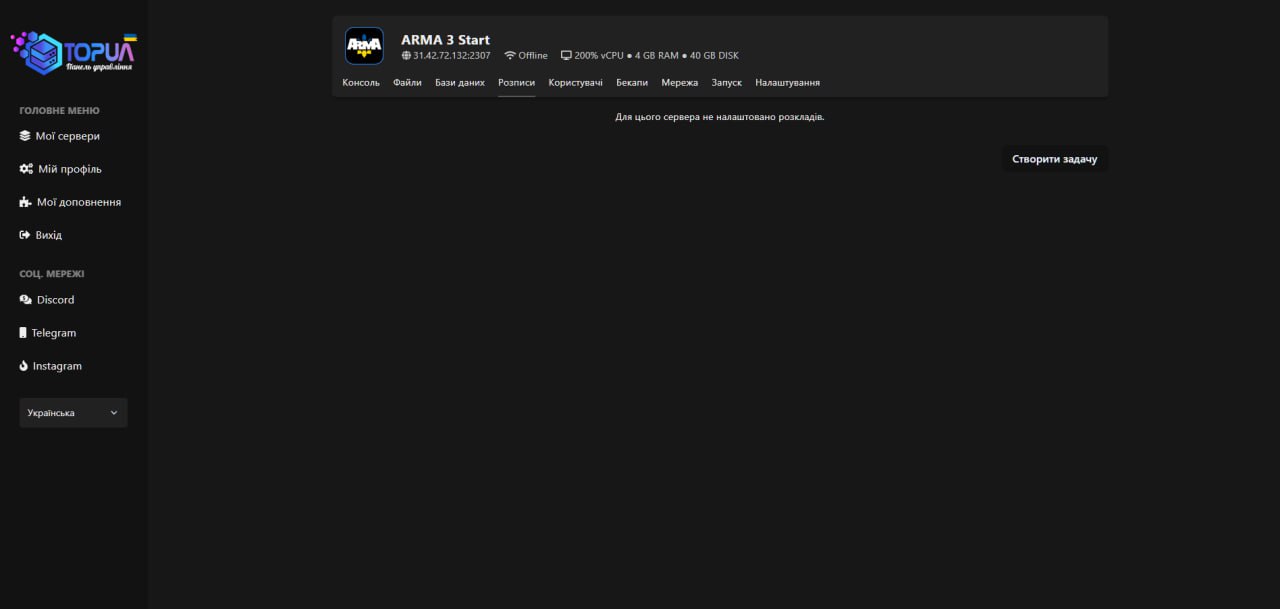Expand language selector chevron arrow
The height and width of the screenshot is (609, 1280).
point(114,413)
